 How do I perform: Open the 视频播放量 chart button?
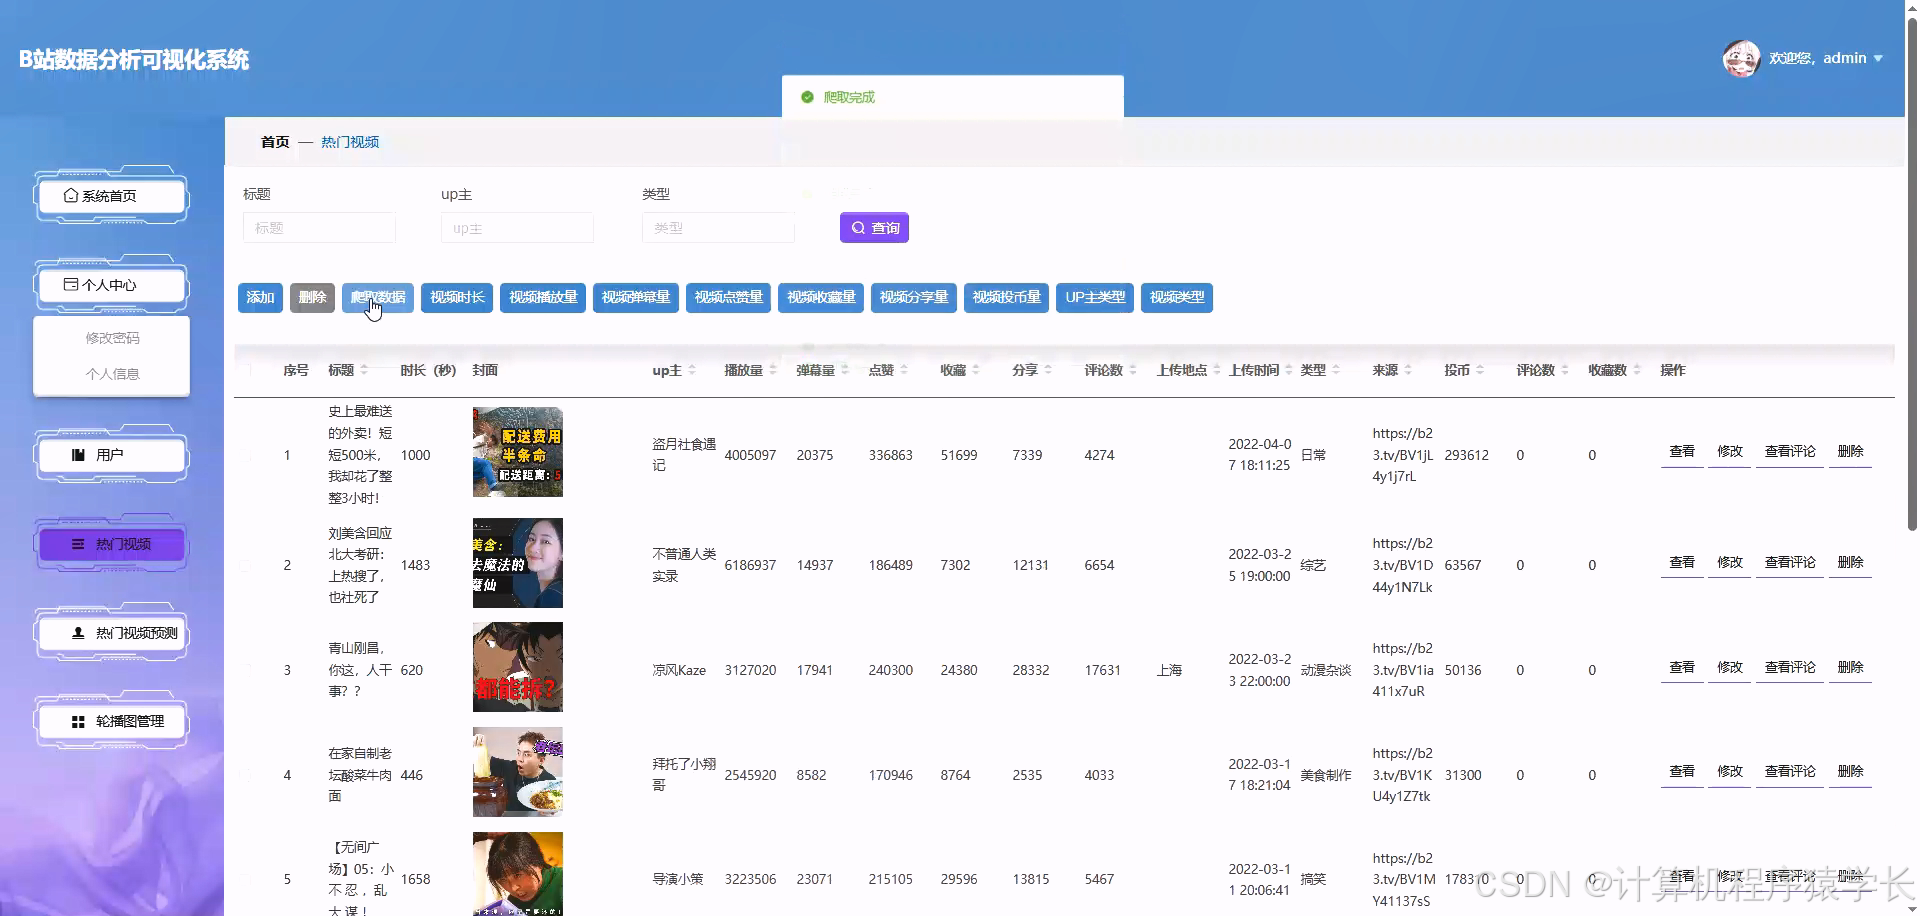(x=543, y=297)
